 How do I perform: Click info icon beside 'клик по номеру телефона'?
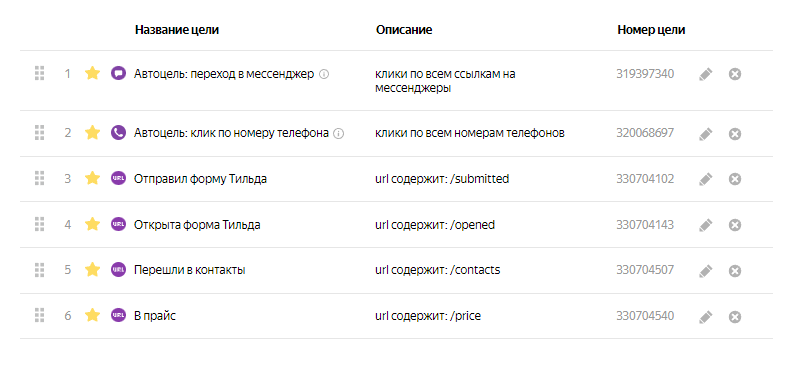[338, 133]
